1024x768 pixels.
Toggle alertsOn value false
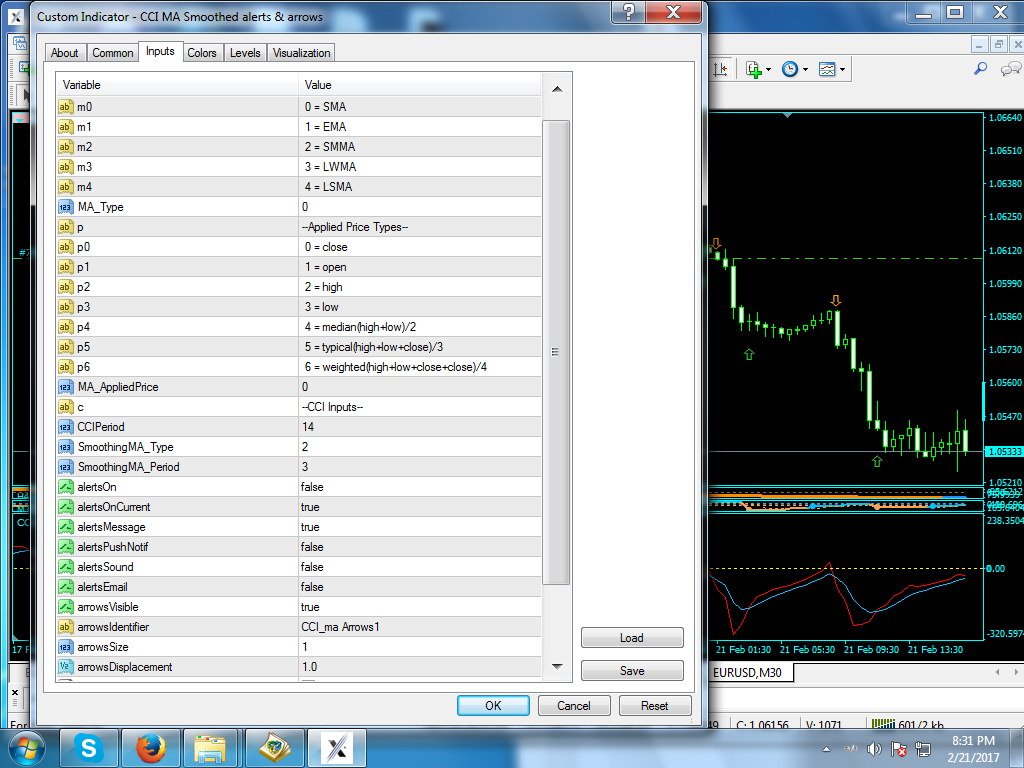[420, 487]
